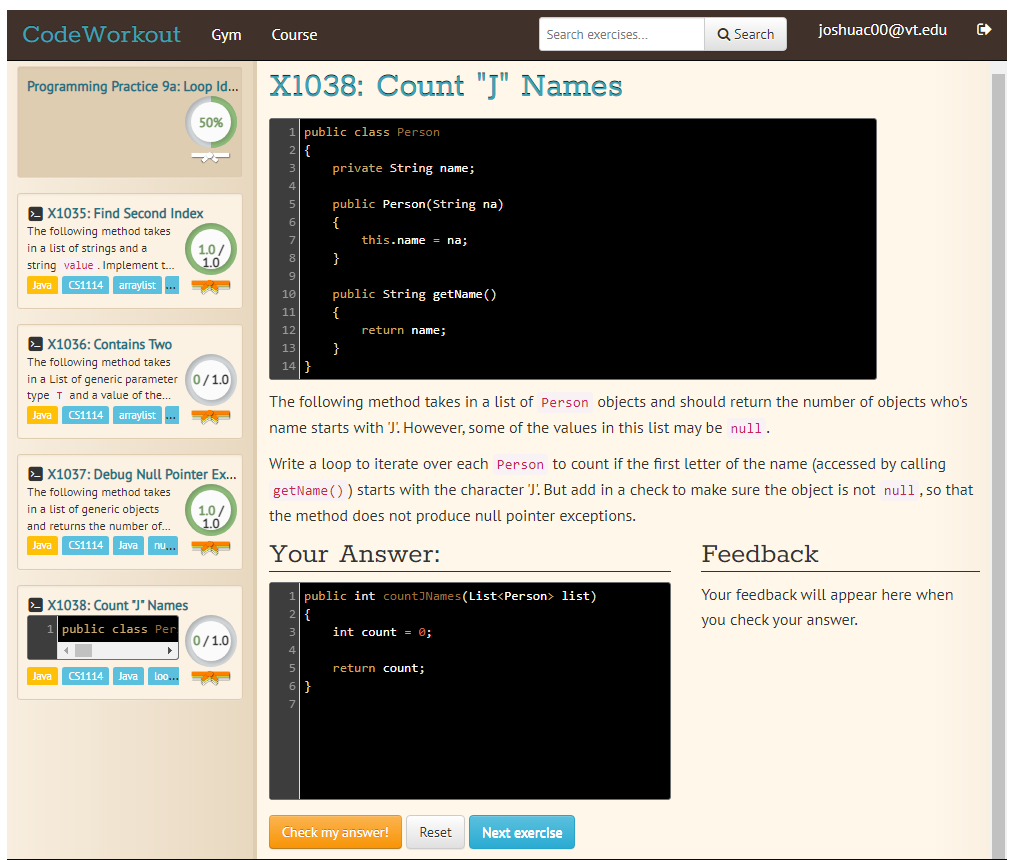This screenshot has height=860, width=1014.
Task: Click the logout icon in the top bar
Action: click(984, 30)
